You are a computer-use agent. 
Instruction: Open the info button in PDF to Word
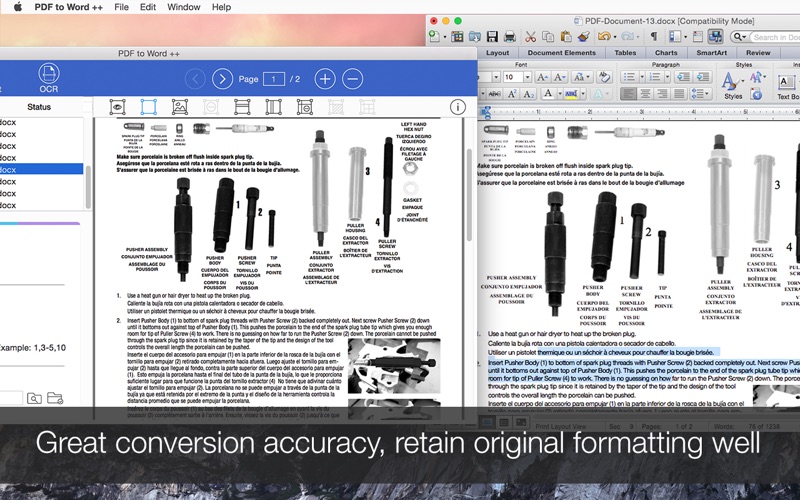point(458,107)
